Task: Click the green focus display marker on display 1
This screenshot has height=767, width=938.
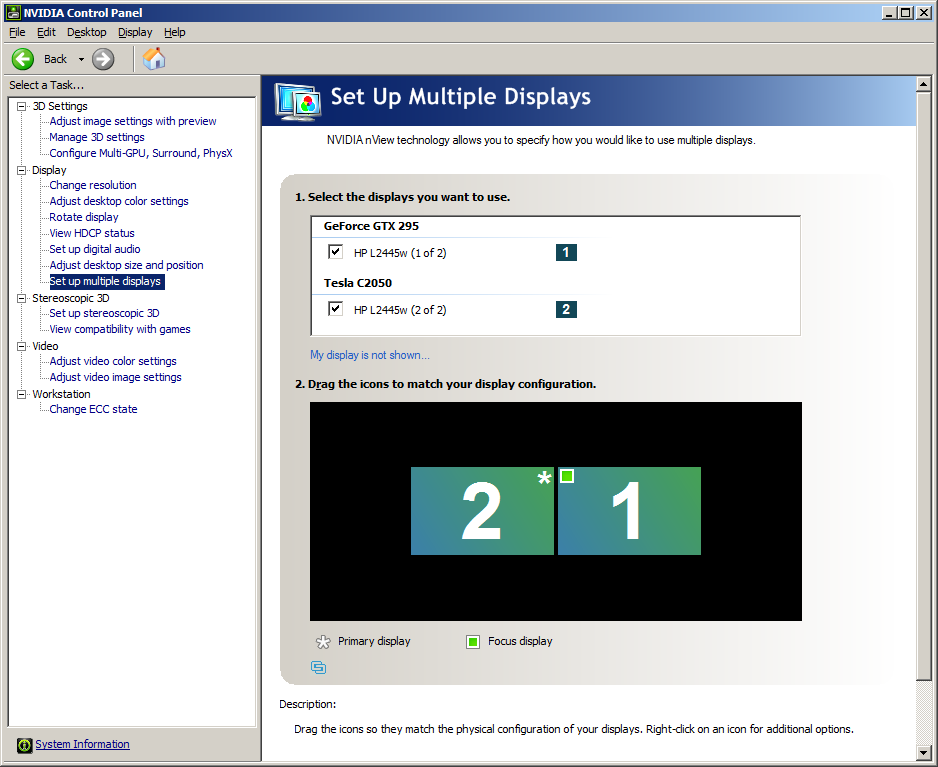Action: [567, 476]
